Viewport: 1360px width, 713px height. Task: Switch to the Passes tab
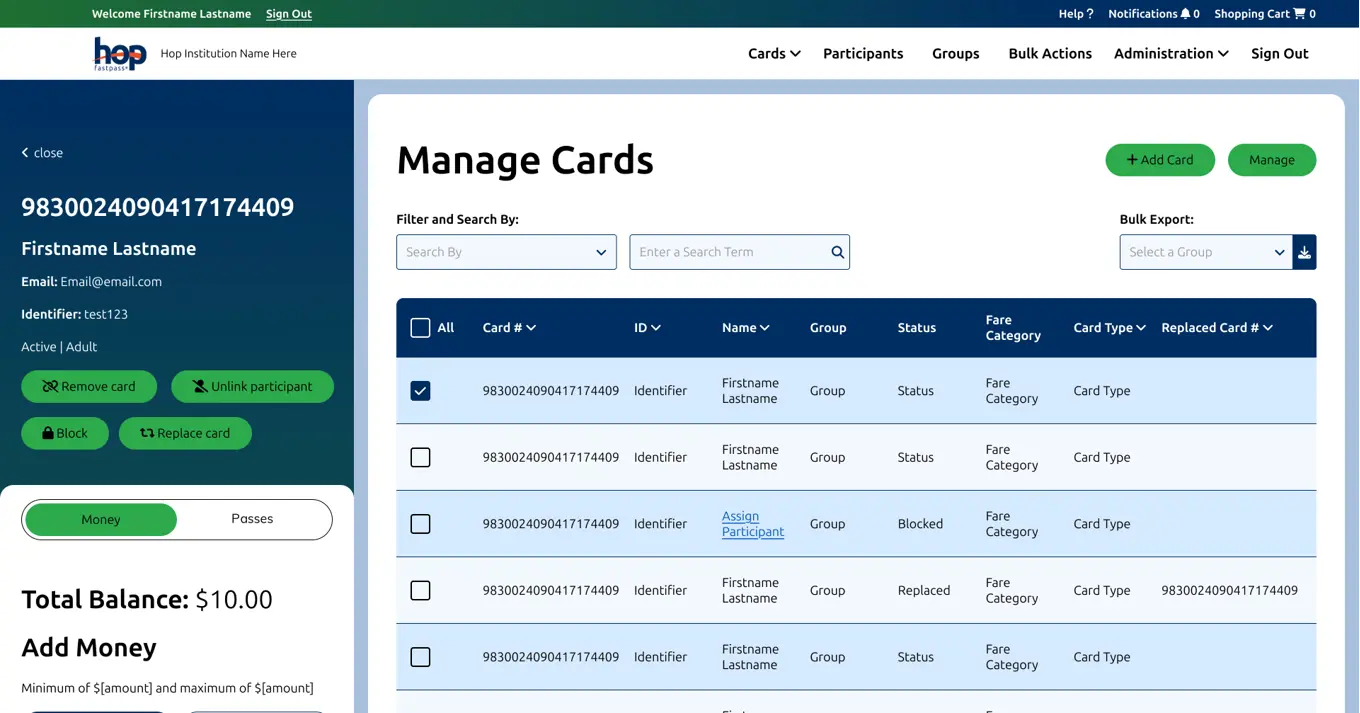(252, 519)
